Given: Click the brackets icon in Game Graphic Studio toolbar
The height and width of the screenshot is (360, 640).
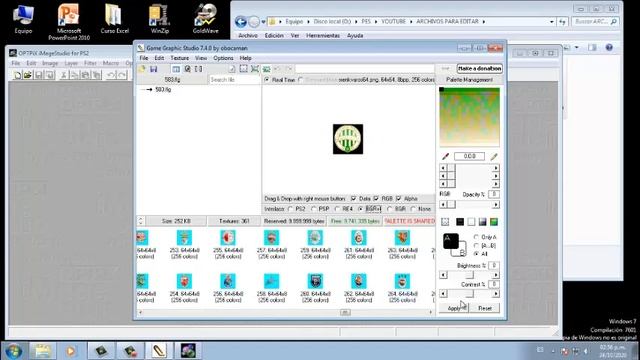Looking at the screenshot, I should pyautogui.click(x=198, y=69).
